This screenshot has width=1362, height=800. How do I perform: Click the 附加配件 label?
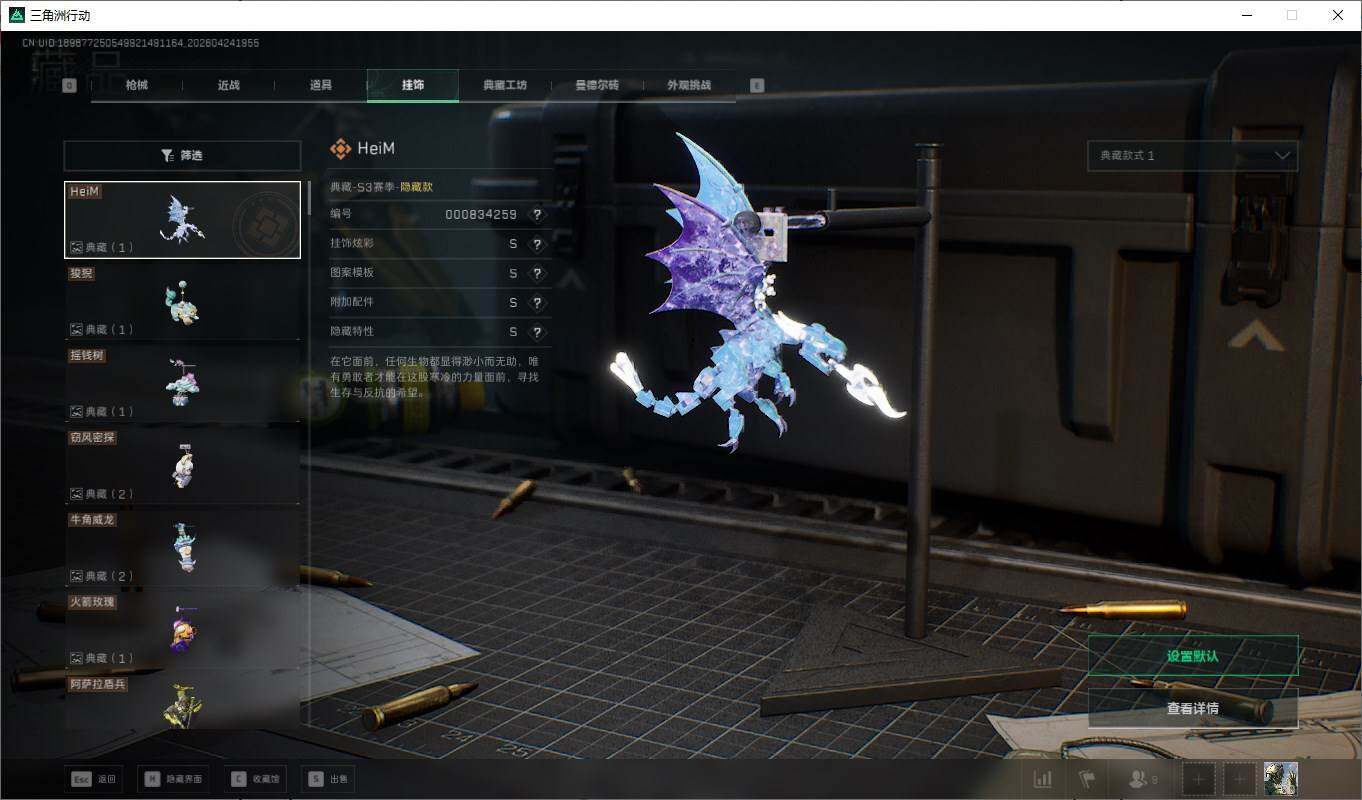point(352,302)
